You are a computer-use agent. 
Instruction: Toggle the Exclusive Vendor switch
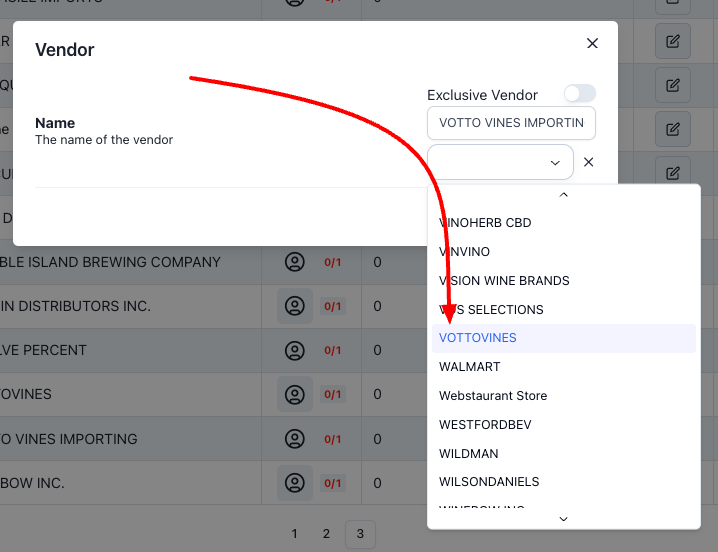(x=580, y=93)
